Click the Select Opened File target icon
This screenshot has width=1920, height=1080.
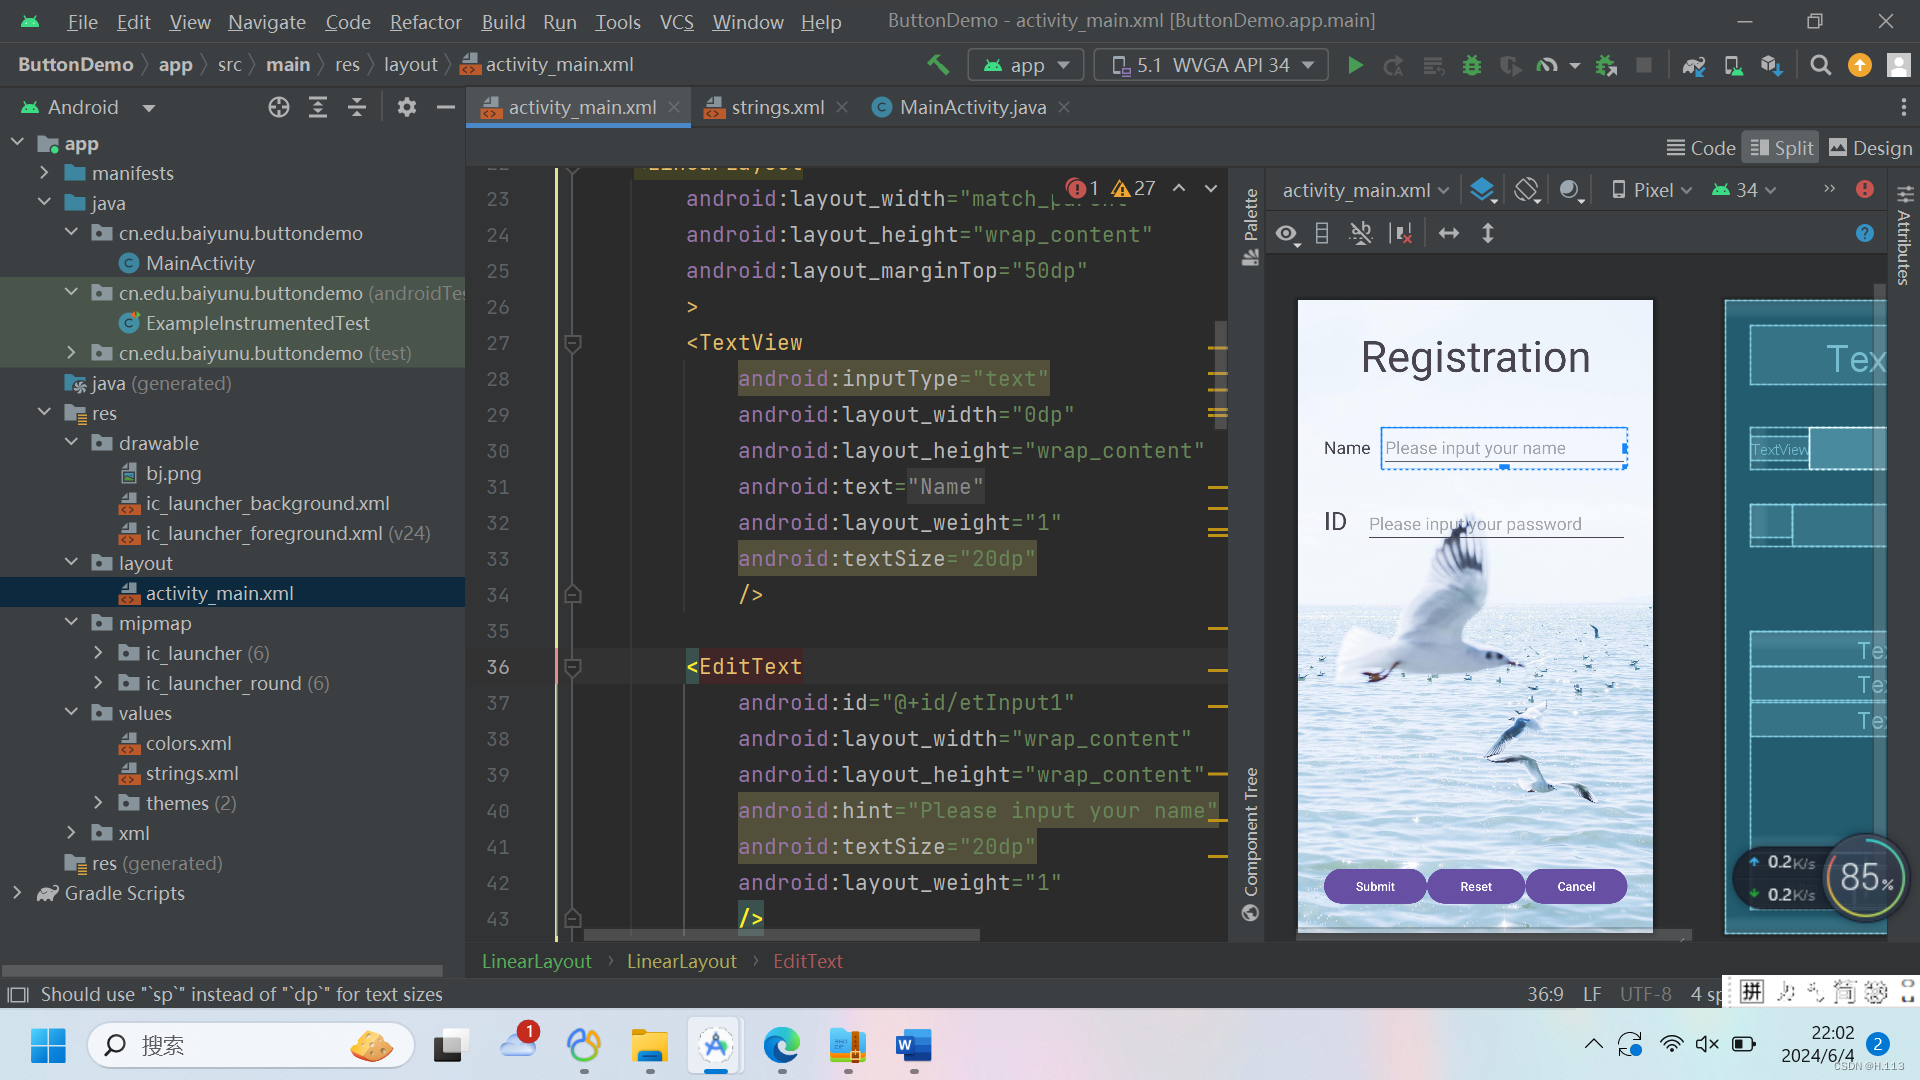[x=279, y=107]
